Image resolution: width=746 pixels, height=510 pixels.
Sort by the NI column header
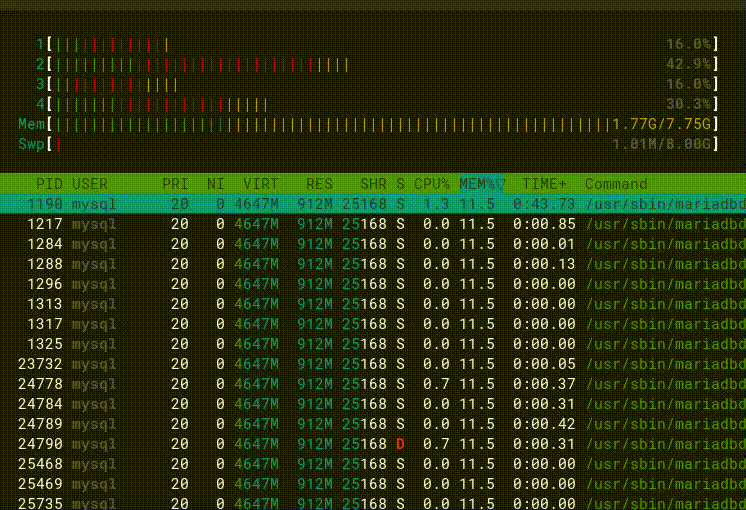pos(216,184)
